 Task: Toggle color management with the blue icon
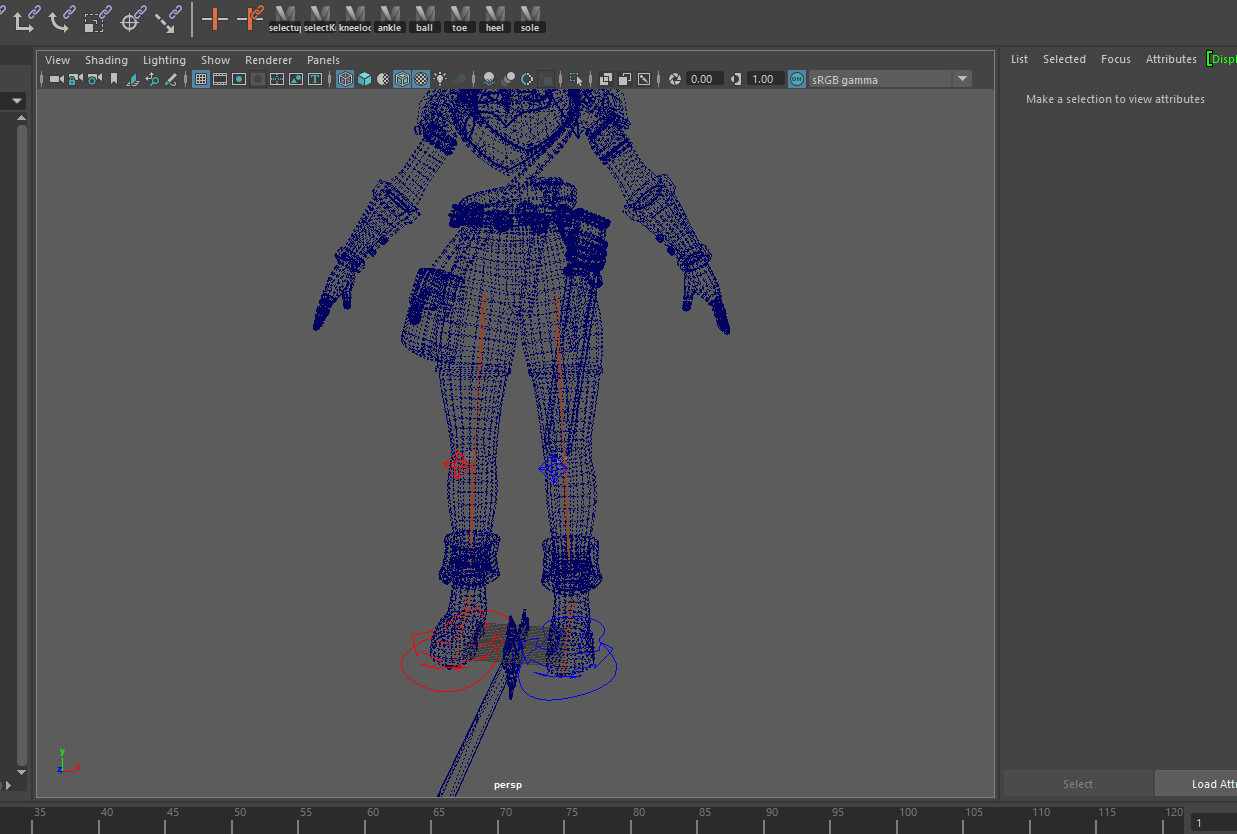click(796, 78)
